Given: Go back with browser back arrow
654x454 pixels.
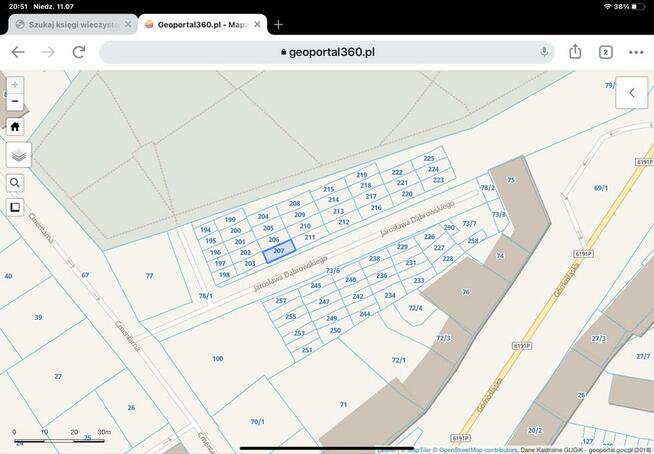Looking at the screenshot, I should tap(18, 52).
